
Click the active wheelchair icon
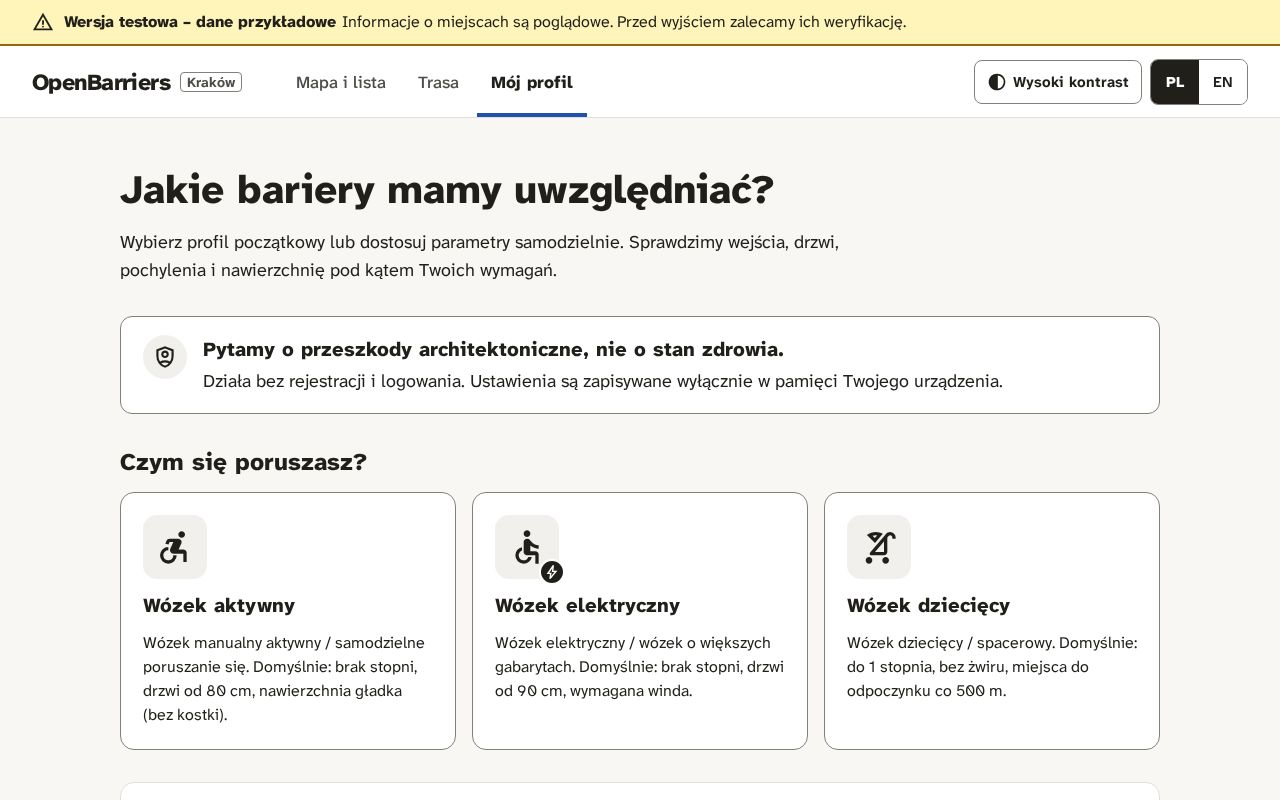[x=174, y=547]
